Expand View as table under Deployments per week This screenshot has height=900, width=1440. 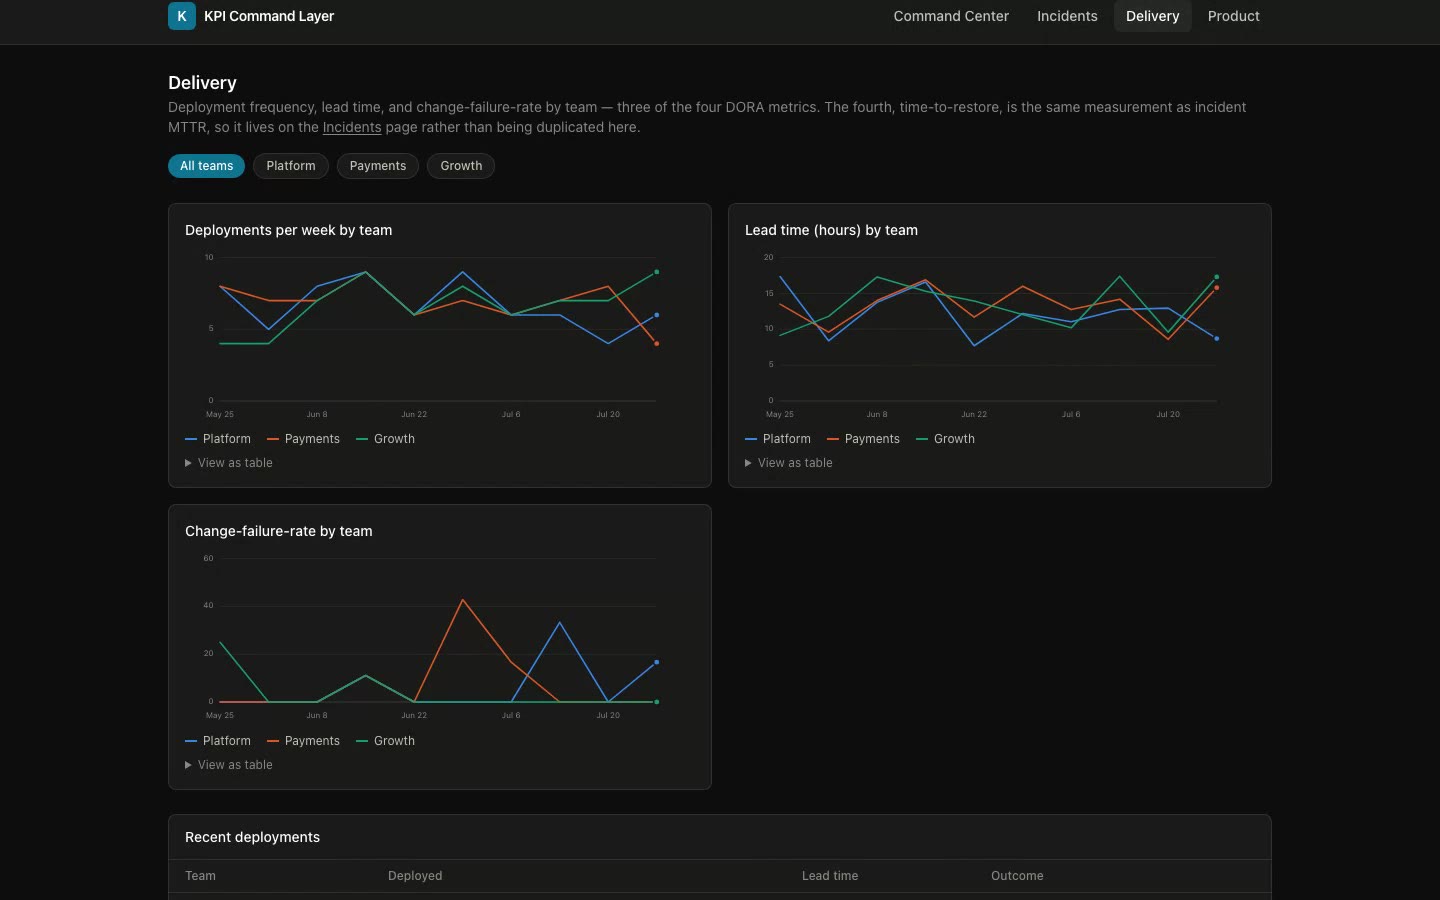229,463
